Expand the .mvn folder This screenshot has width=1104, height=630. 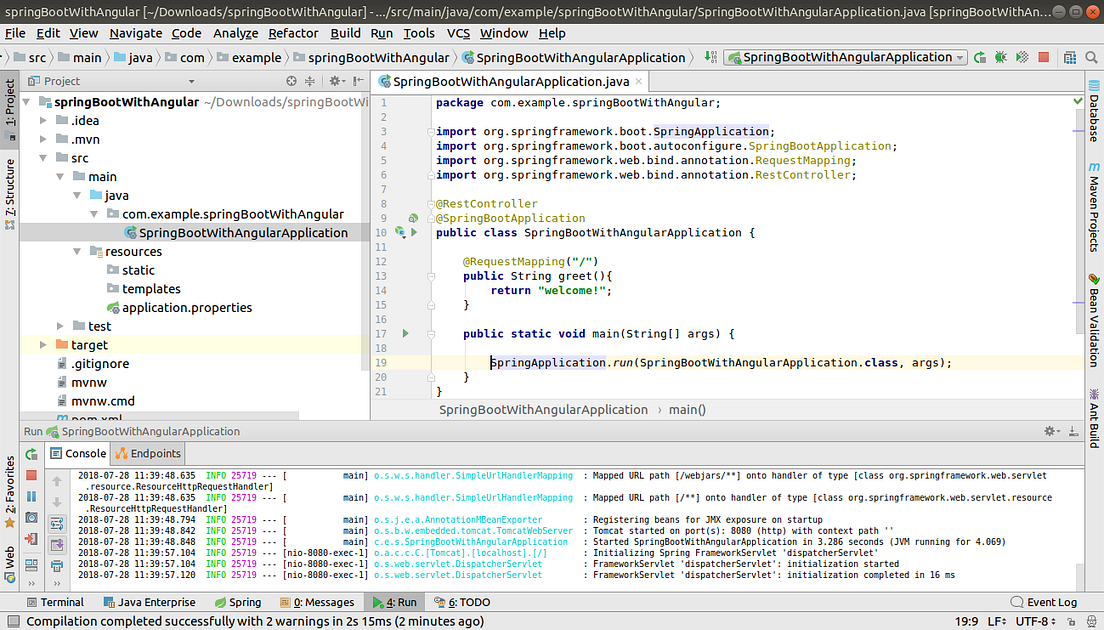(43, 139)
